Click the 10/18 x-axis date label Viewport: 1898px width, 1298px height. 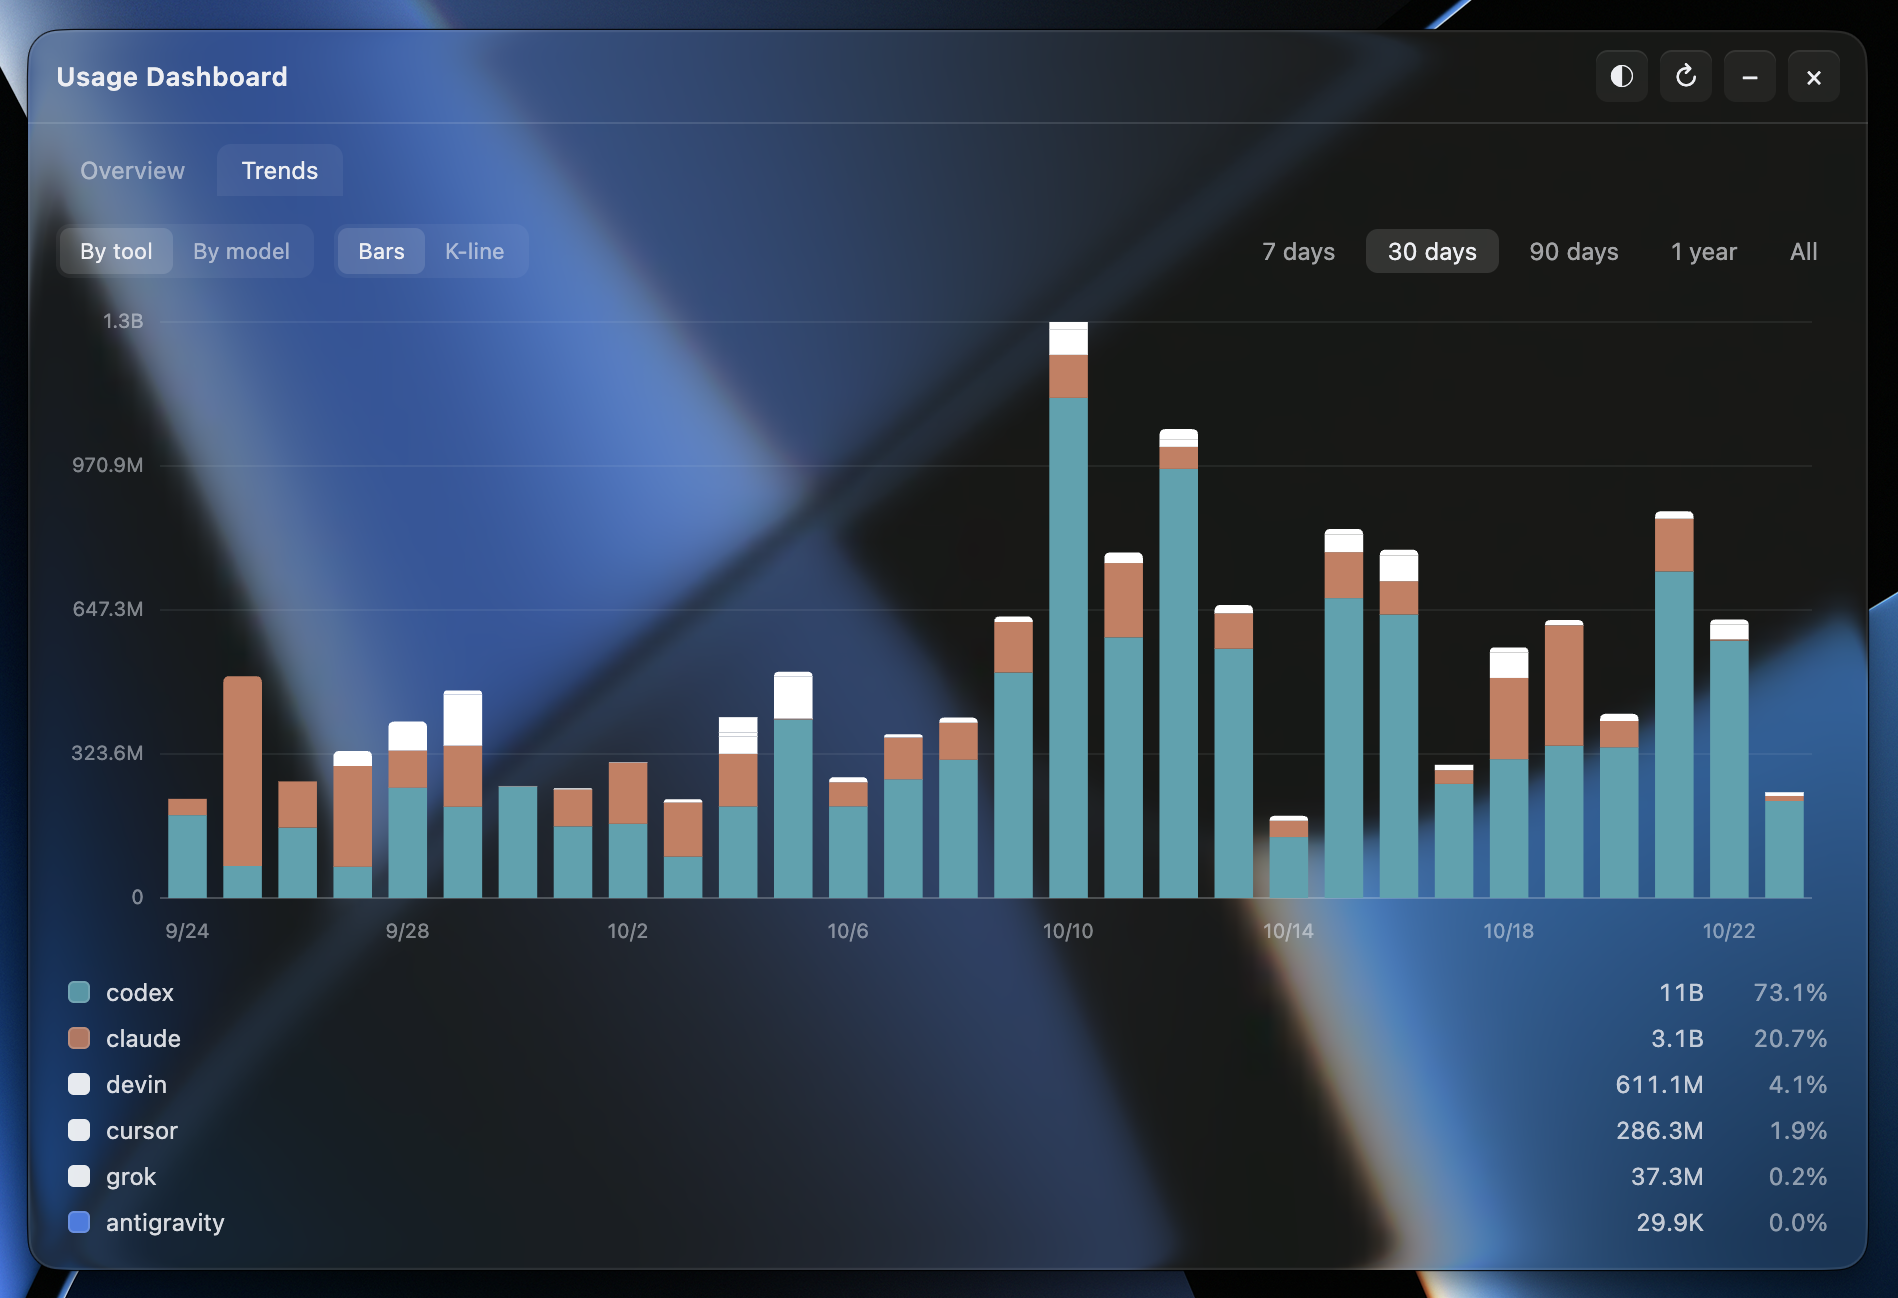click(x=1508, y=931)
